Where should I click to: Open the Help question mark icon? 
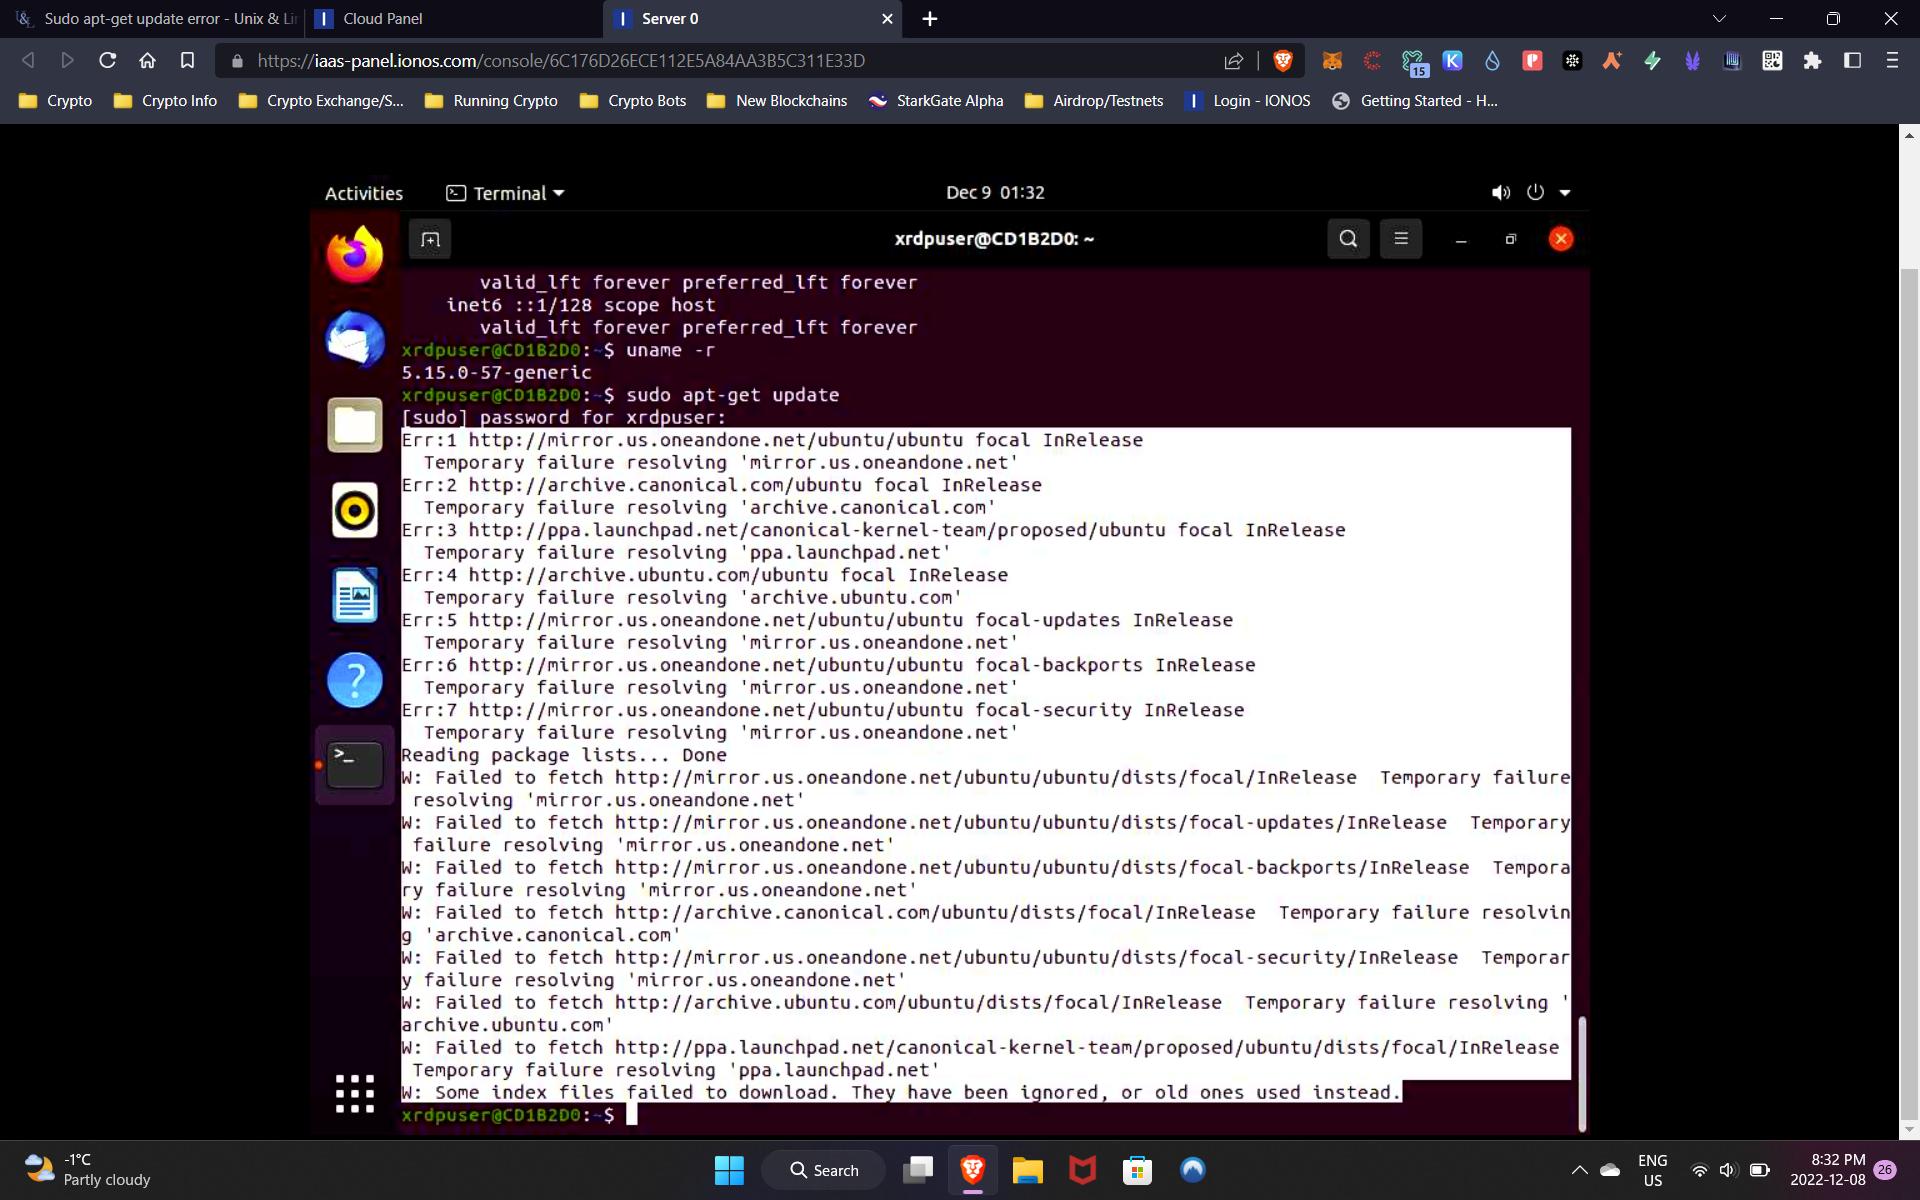[x=355, y=681]
